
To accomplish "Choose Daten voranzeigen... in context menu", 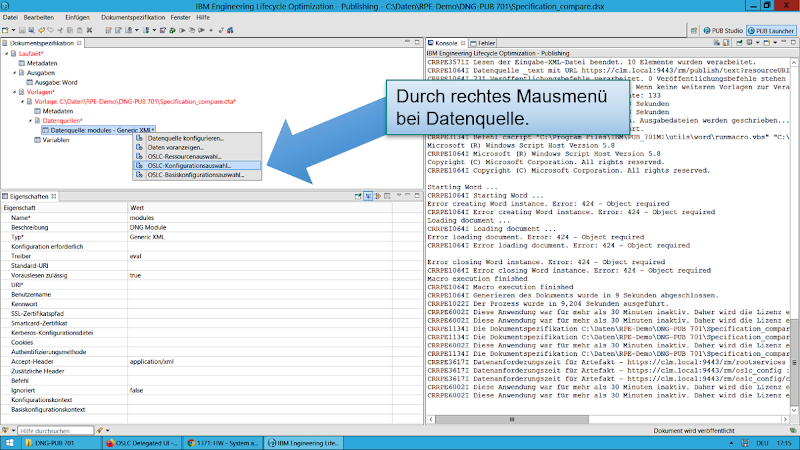I will point(198,147).
